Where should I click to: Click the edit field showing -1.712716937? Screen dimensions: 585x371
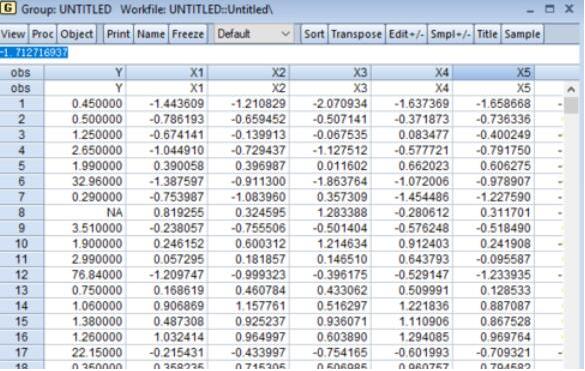point(290,53)
